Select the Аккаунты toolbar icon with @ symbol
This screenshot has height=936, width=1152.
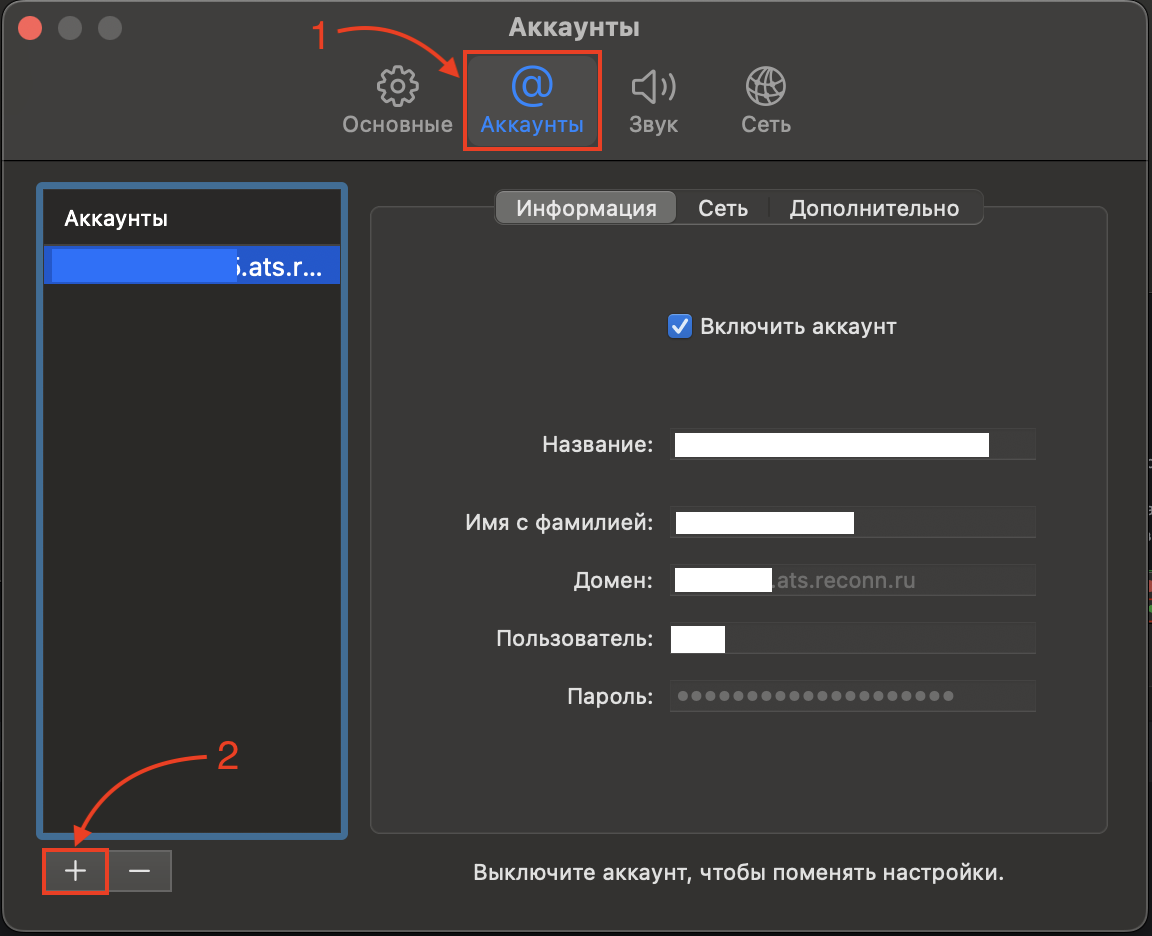tap(531, 101)
